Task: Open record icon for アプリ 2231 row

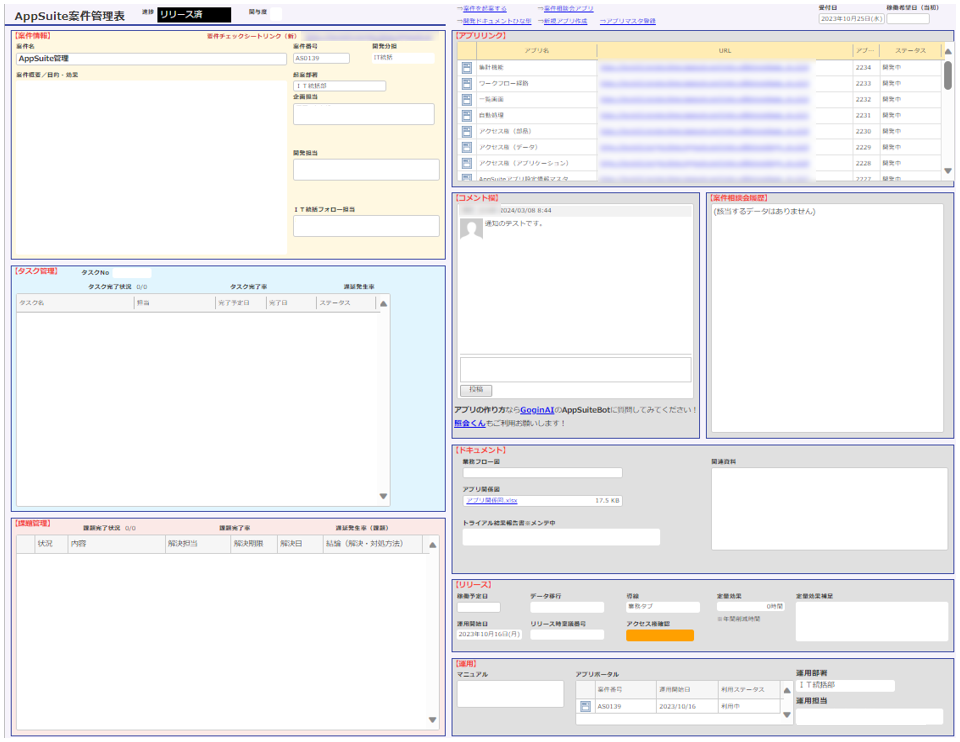Action: 467,116
